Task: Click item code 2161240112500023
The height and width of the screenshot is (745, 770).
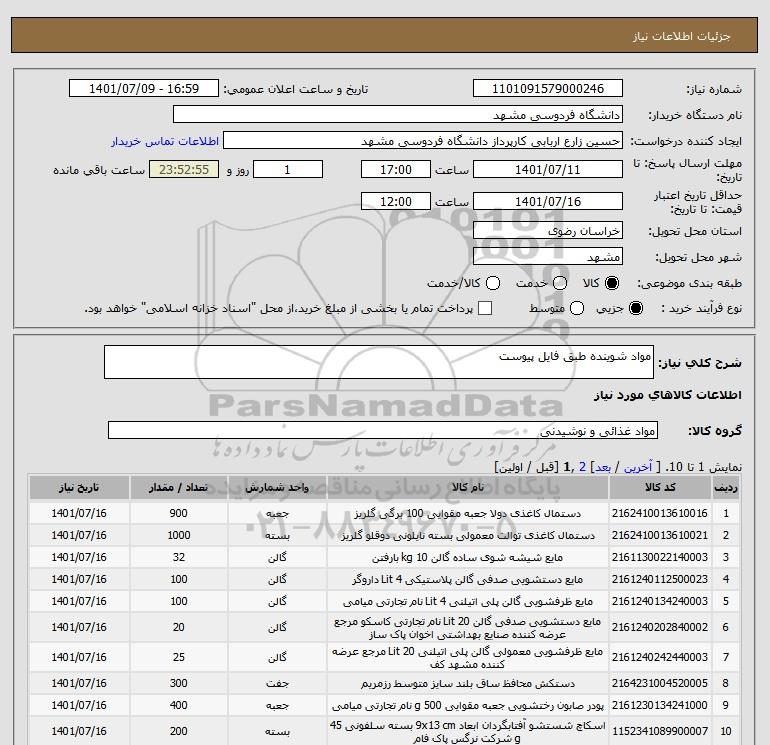Action: (660, 579)
